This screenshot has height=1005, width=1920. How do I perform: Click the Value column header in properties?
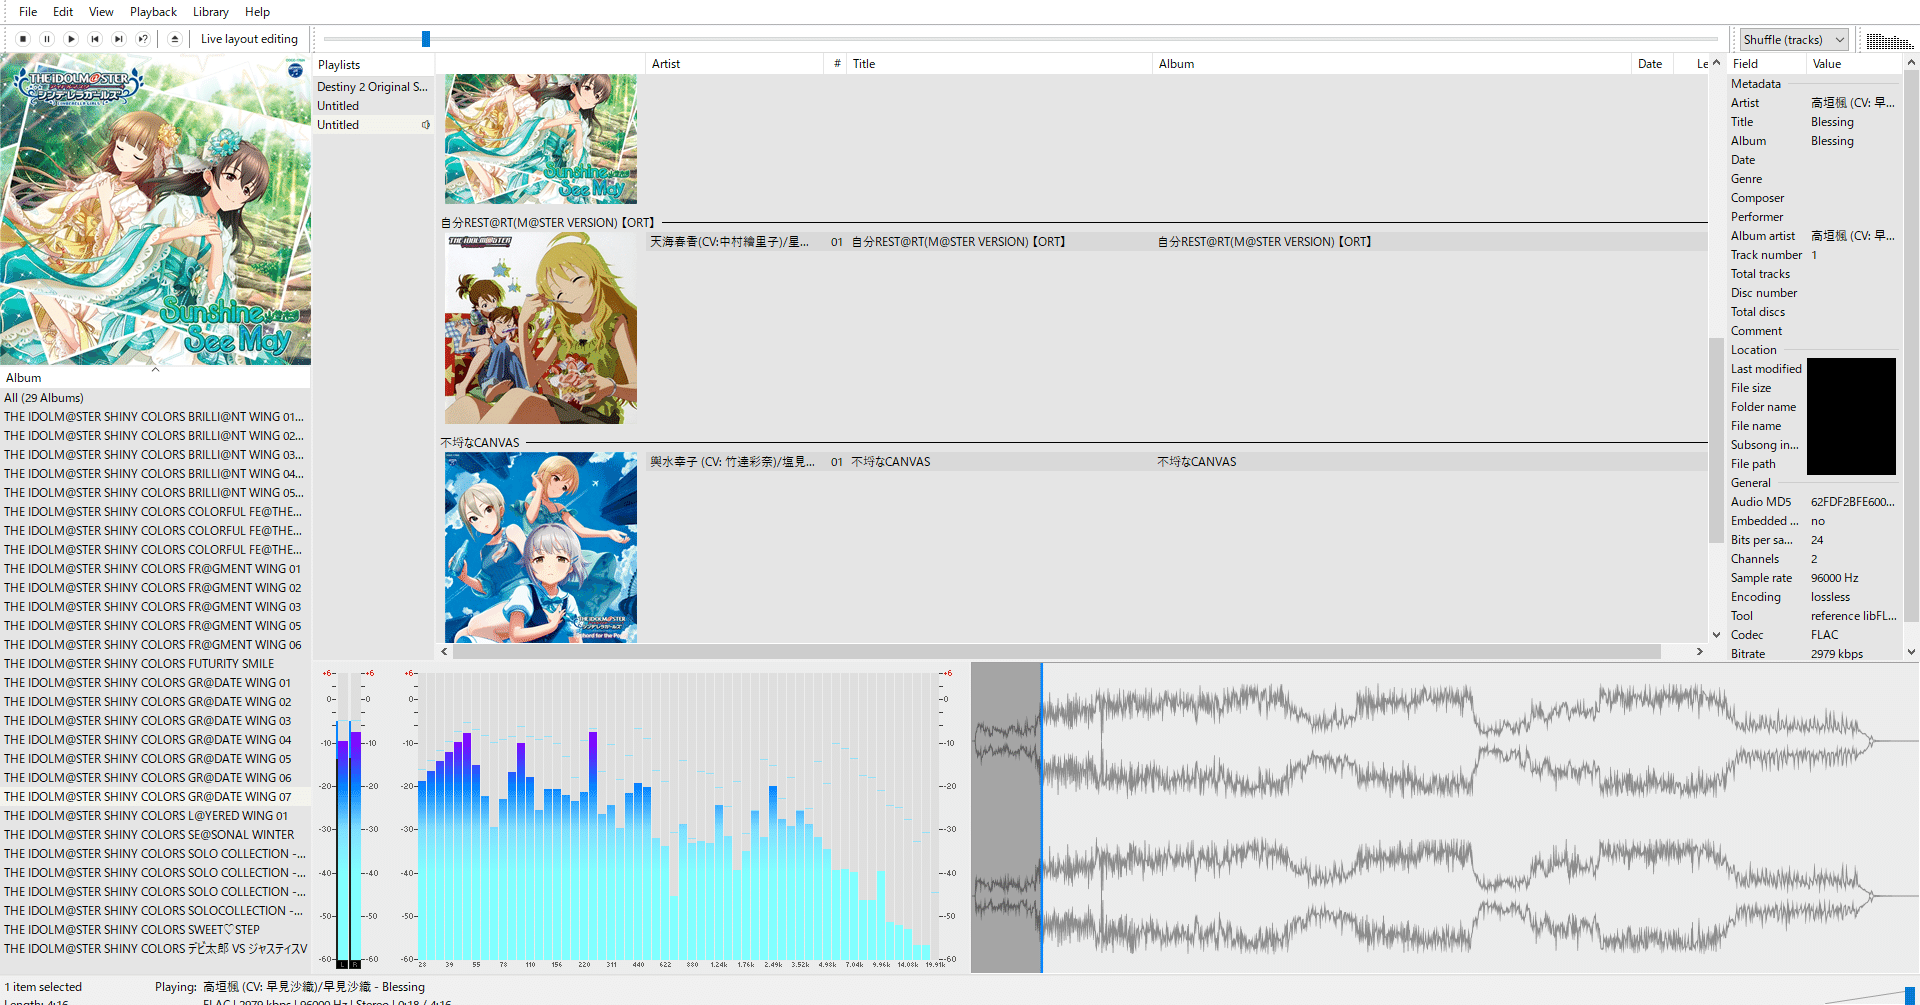pyautogui.click(x=1853, y=64)
